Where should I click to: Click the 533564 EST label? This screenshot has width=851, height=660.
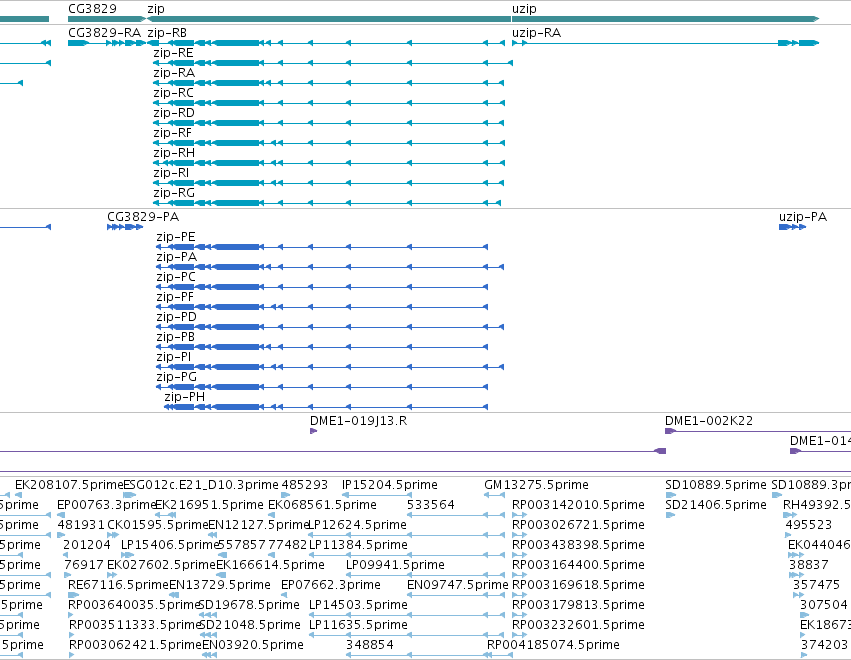[x=430, y=505]
